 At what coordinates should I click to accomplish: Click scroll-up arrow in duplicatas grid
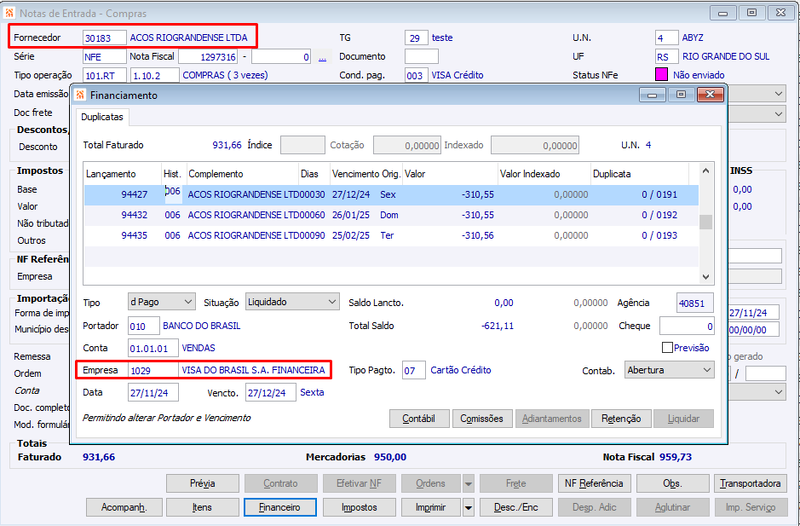(706, 171)
